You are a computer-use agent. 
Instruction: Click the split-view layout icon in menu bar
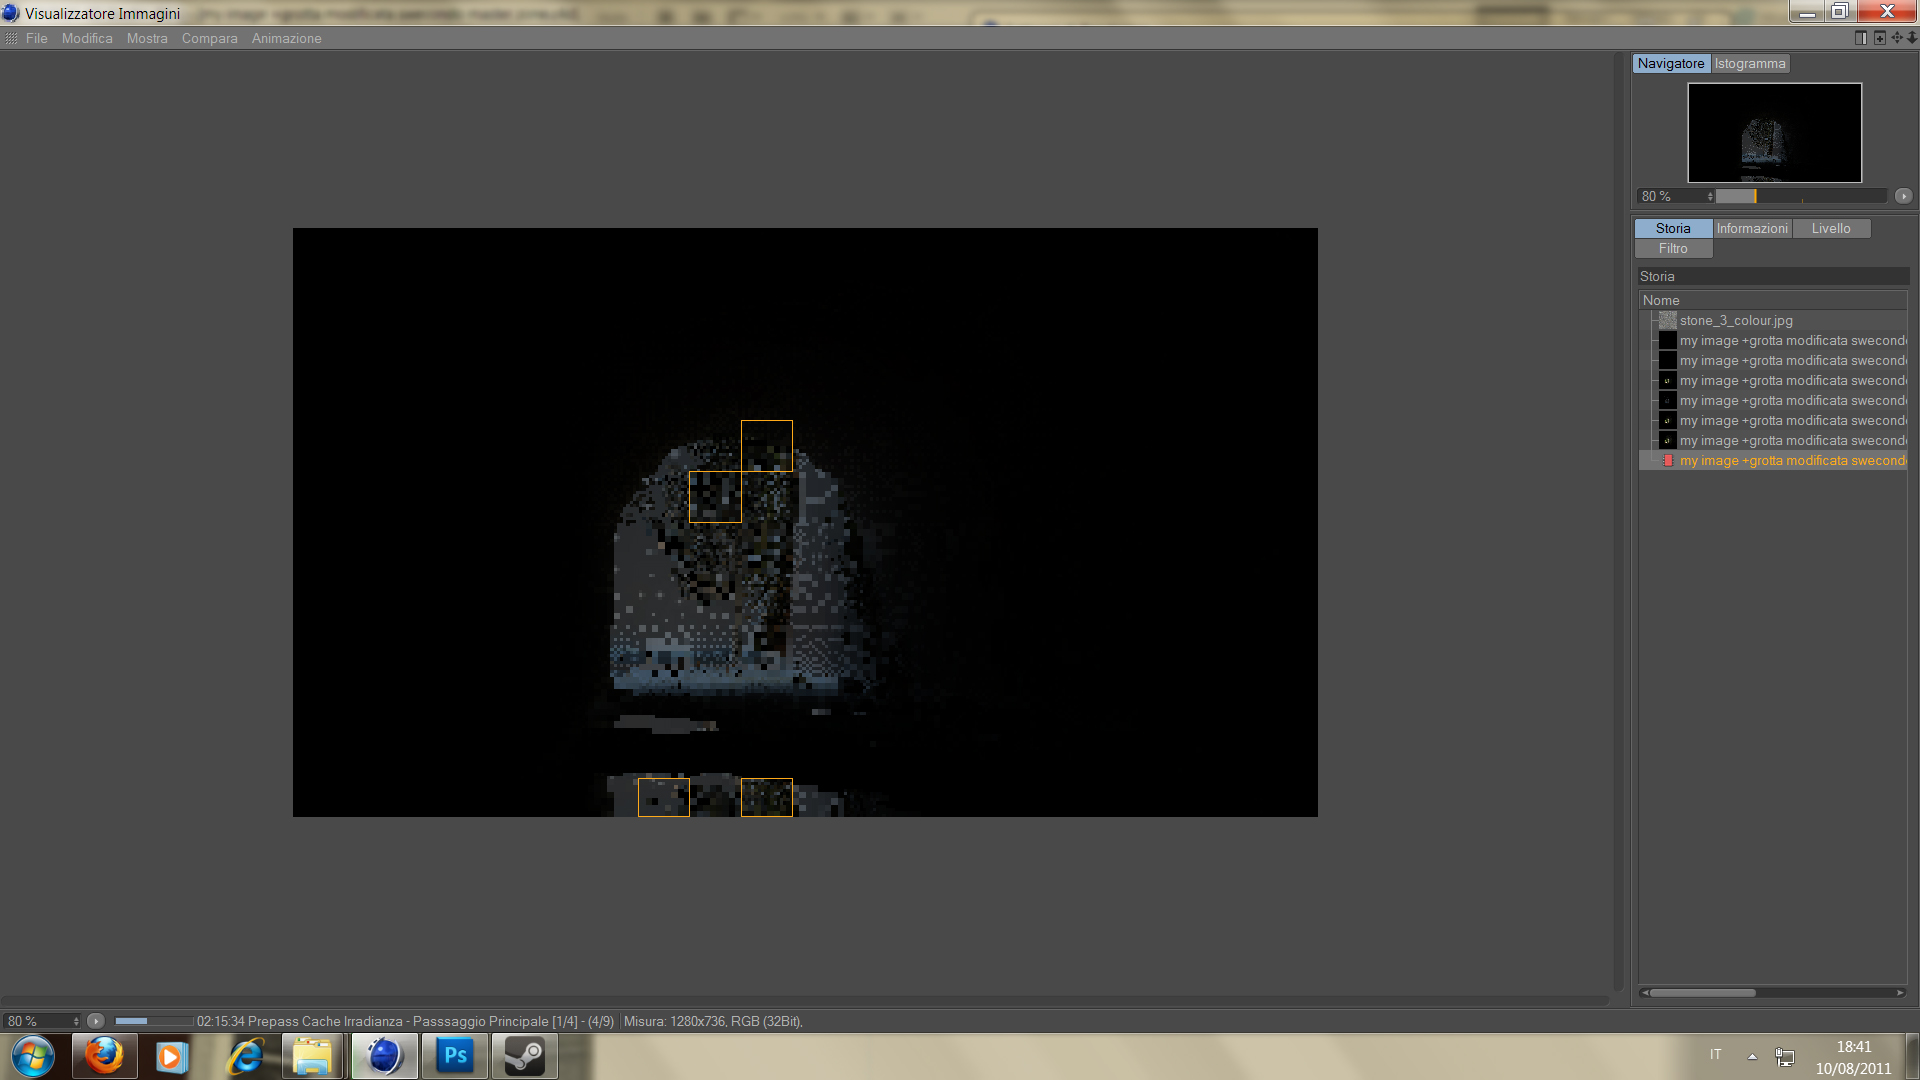(1861, 38)
